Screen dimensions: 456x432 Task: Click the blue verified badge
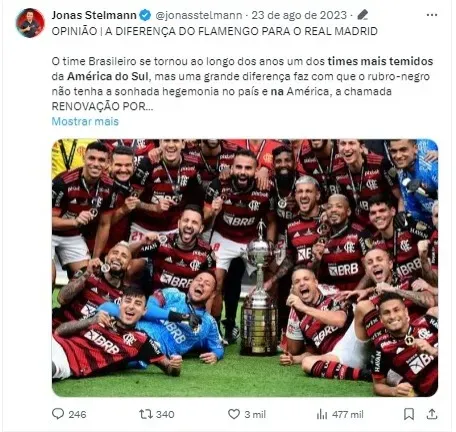145,15
